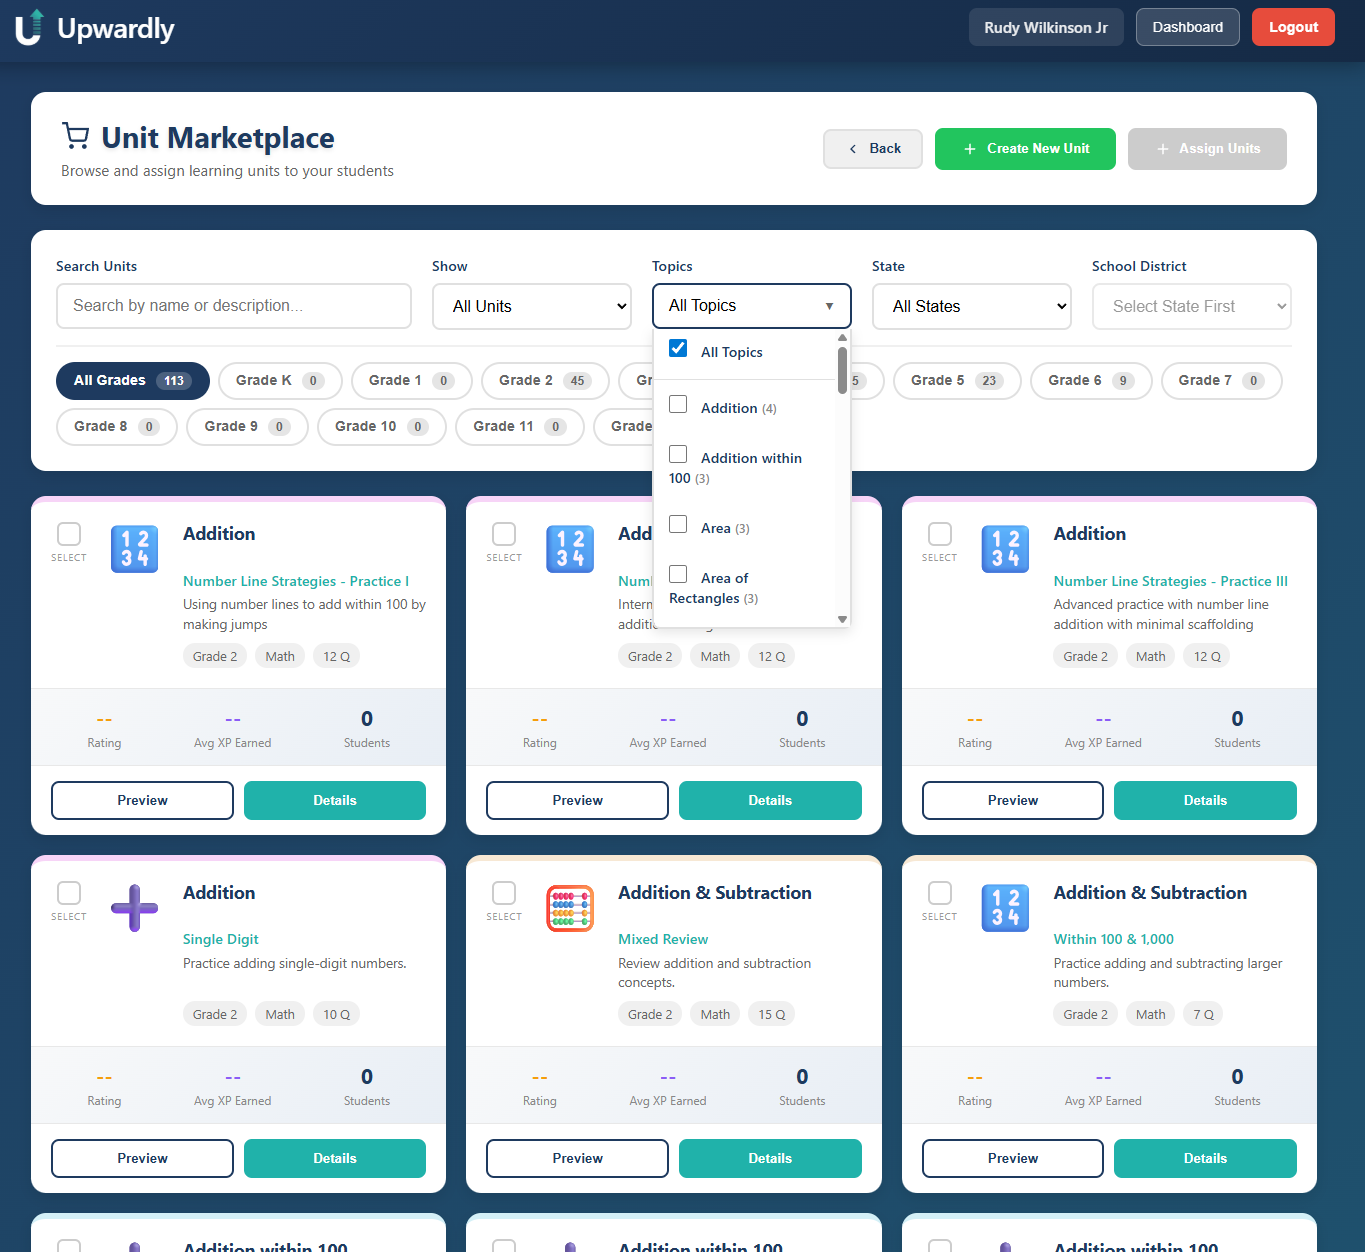
Task: Click the shopping cart icon beside Unit Marketplace
Action: (77, 134)
